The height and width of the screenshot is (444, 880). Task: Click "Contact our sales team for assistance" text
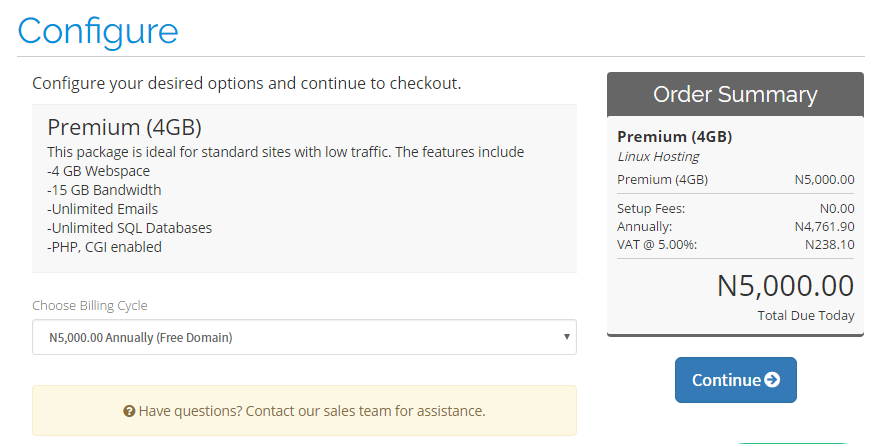365,411
